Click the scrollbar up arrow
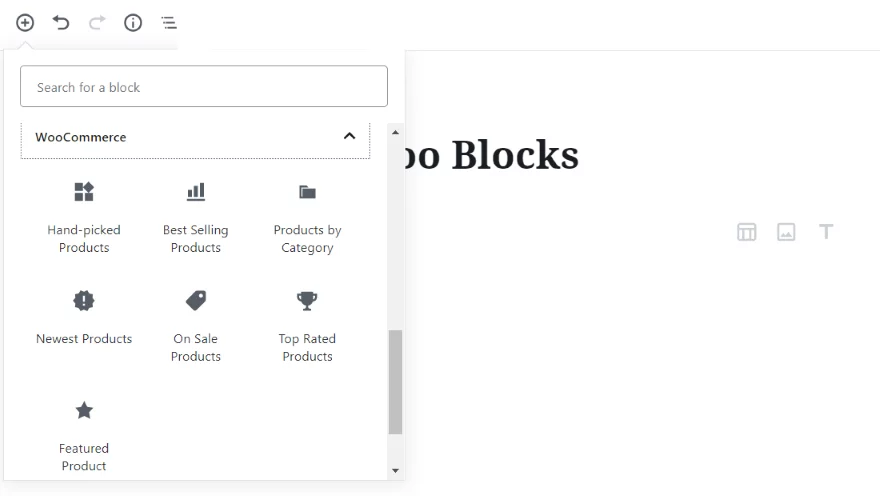Screen dimensions: 880x496 tap(395, 132)
